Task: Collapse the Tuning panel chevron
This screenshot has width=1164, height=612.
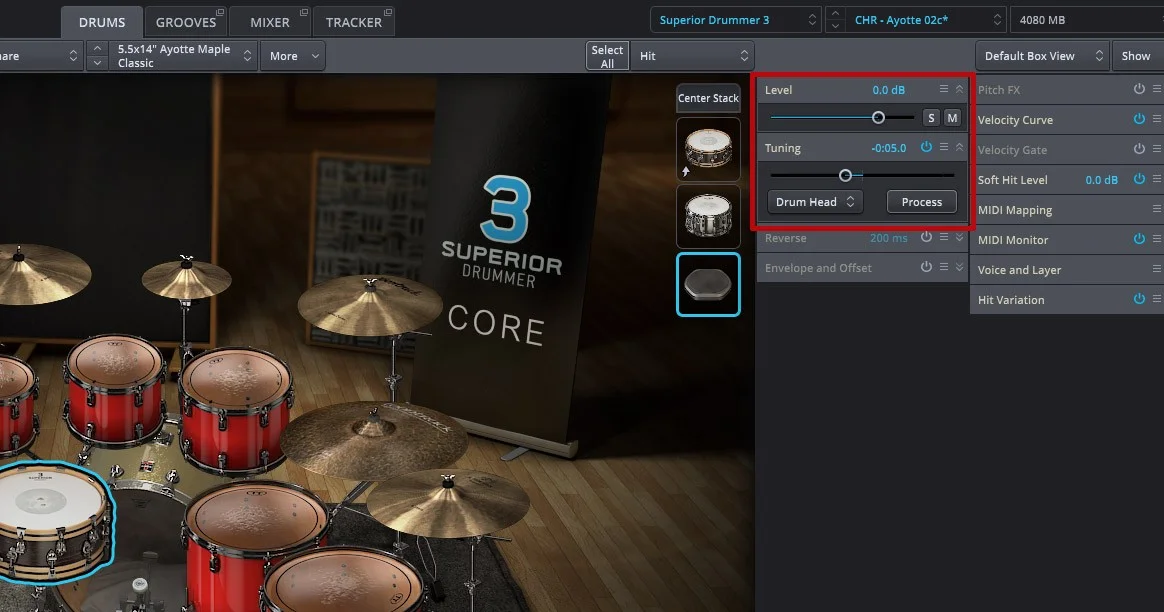Action: [x=959, y=147]
